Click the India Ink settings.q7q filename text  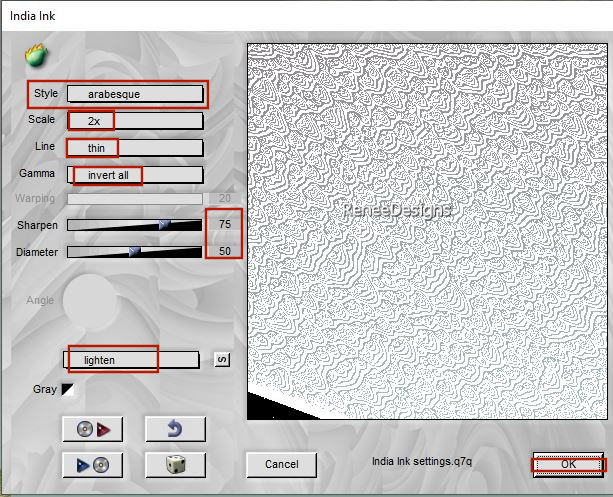pyautogui.click(x=422, y=461)
